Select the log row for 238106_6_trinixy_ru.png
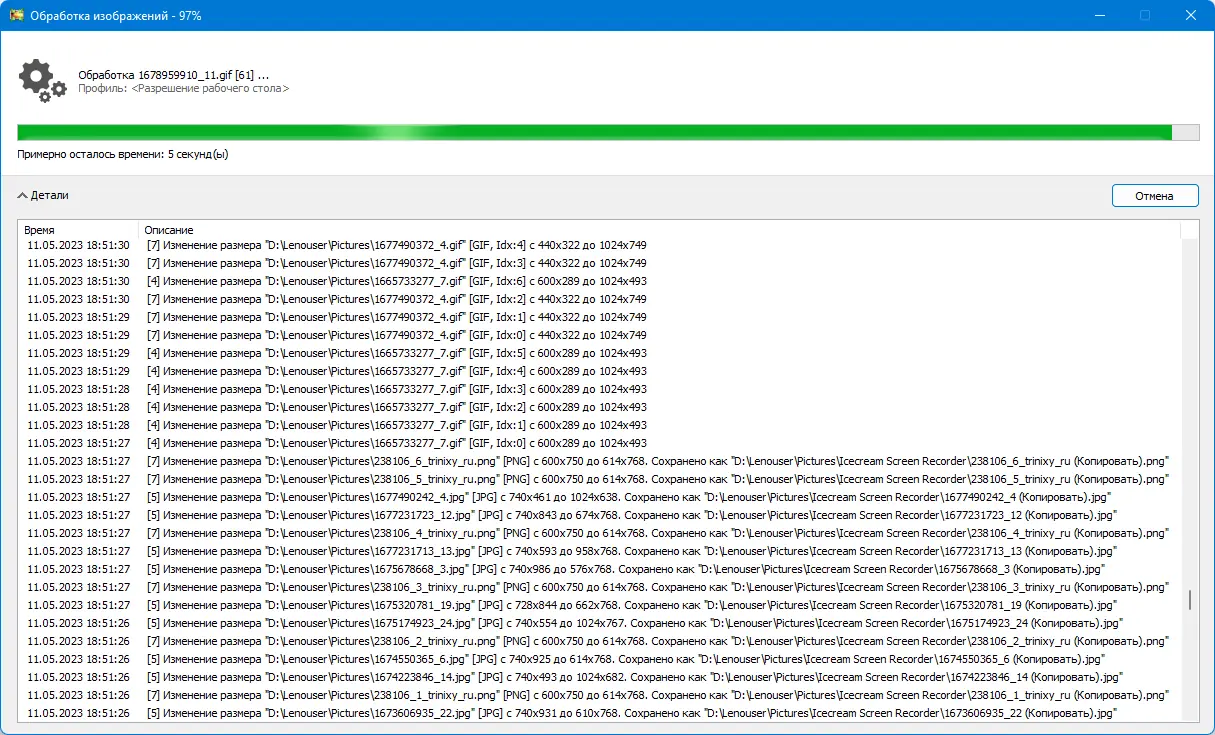Screen dimensions: 1215x735 coord(600,461)
